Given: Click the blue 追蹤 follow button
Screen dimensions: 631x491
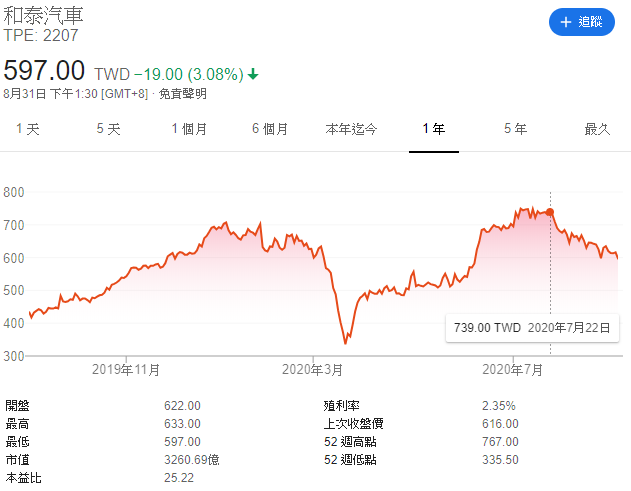Looking at the screenshot, I should point(582,22).
